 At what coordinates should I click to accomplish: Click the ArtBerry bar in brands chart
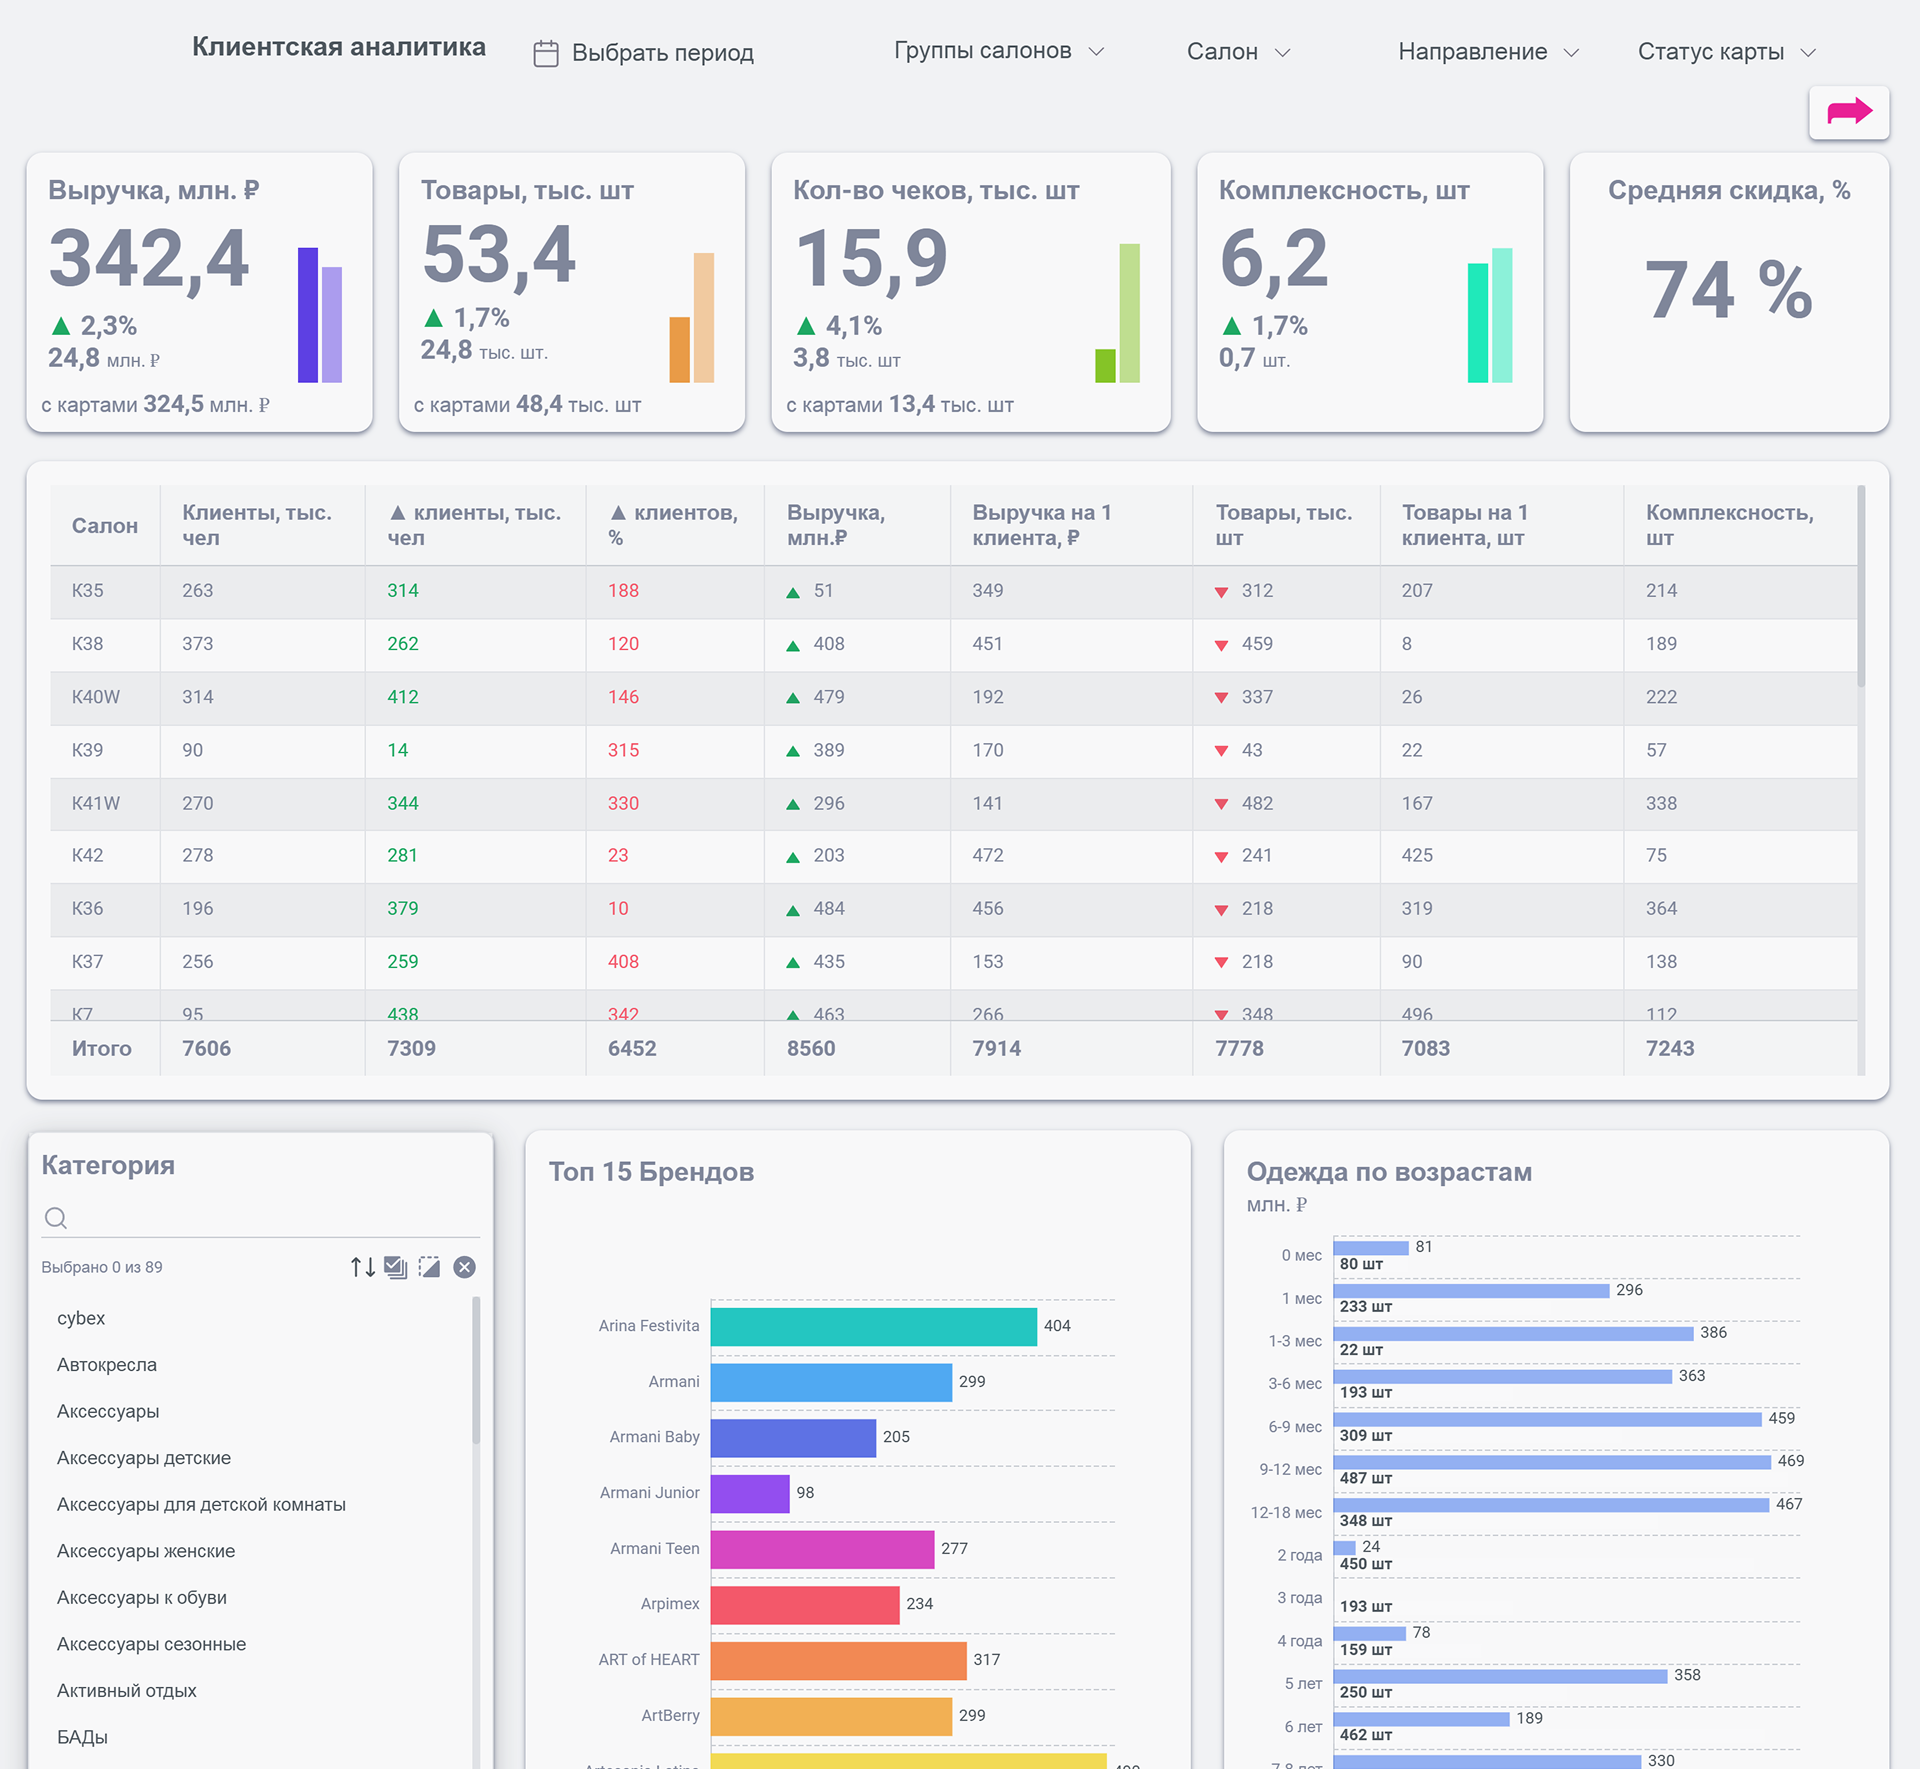831,1716
